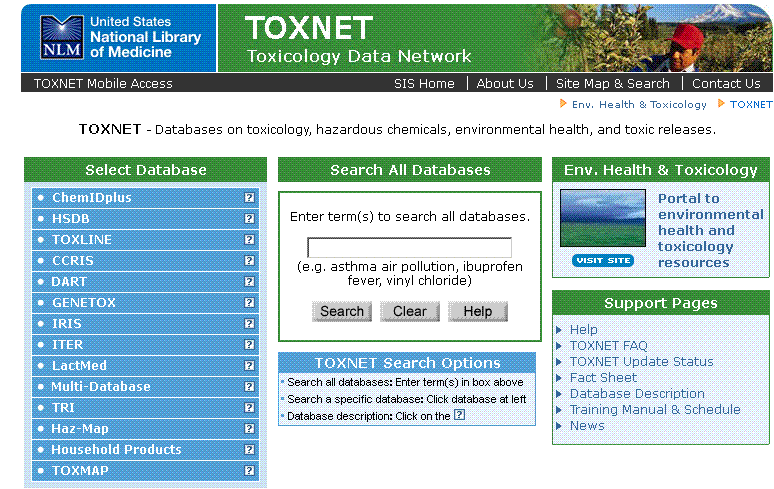Follow TOXNET breadcrumb link
The height and width of the screenshot is (489, 774).
[751, 105]
